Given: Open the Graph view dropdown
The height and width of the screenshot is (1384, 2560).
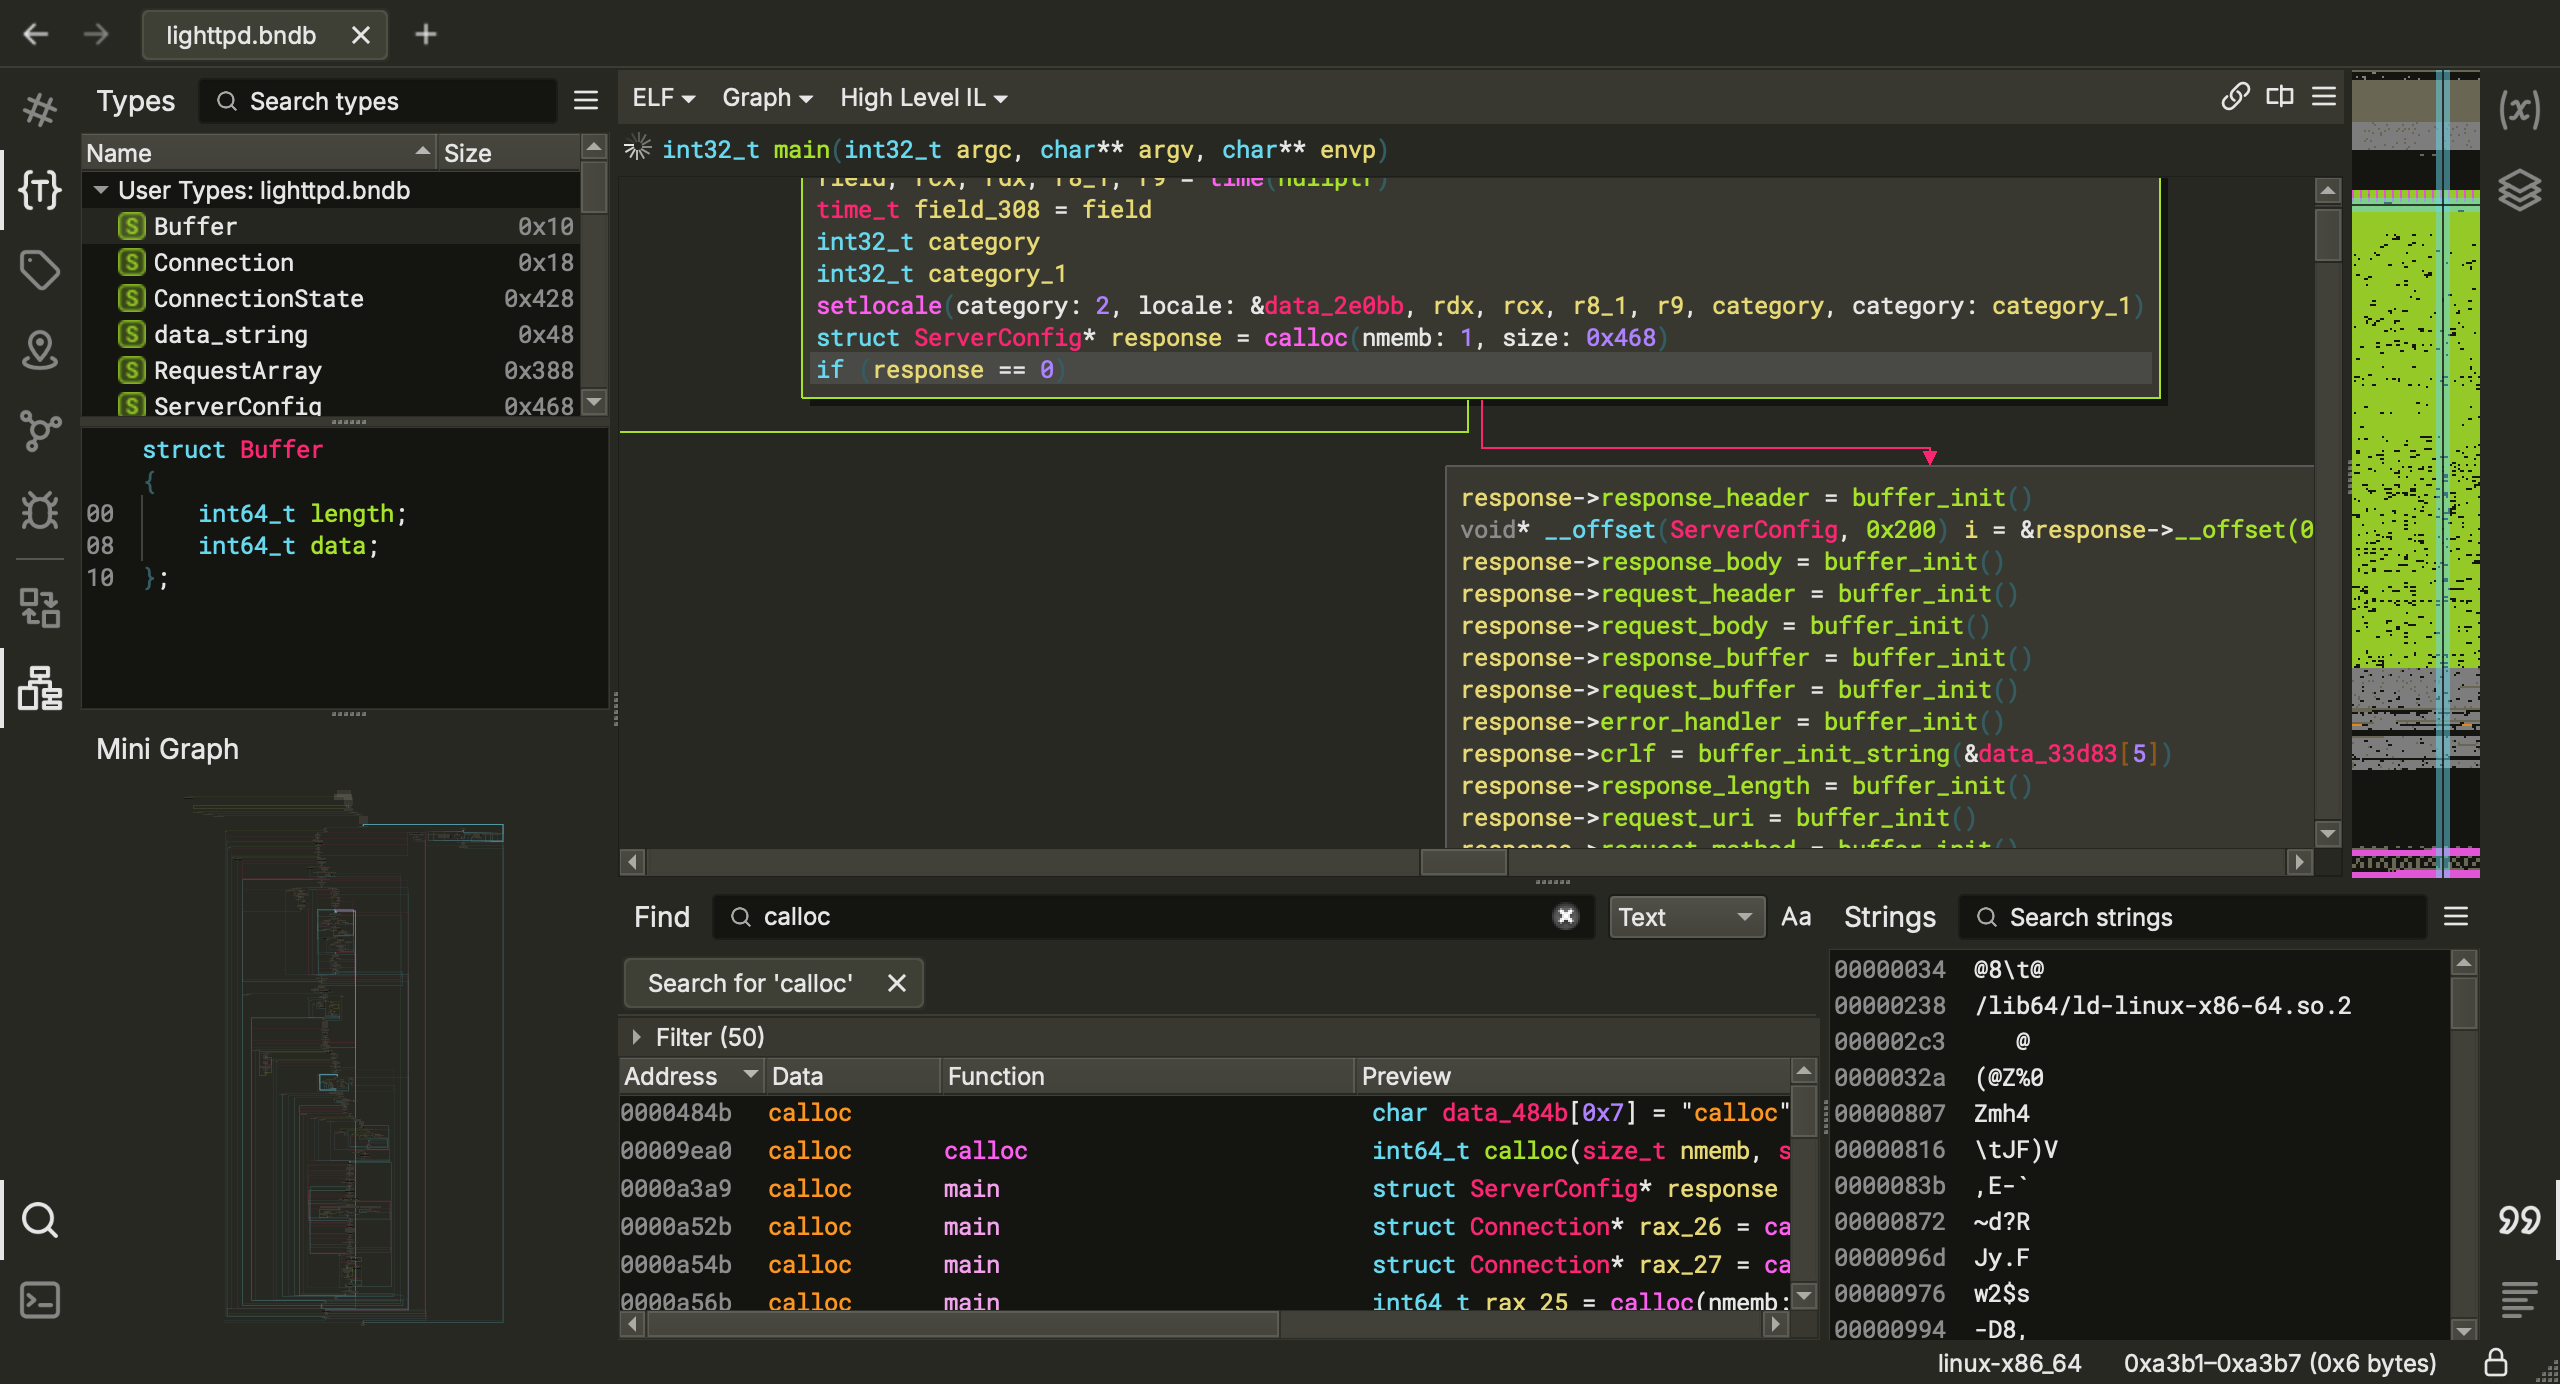Looking at the screenshot, I should pos(767,97).
